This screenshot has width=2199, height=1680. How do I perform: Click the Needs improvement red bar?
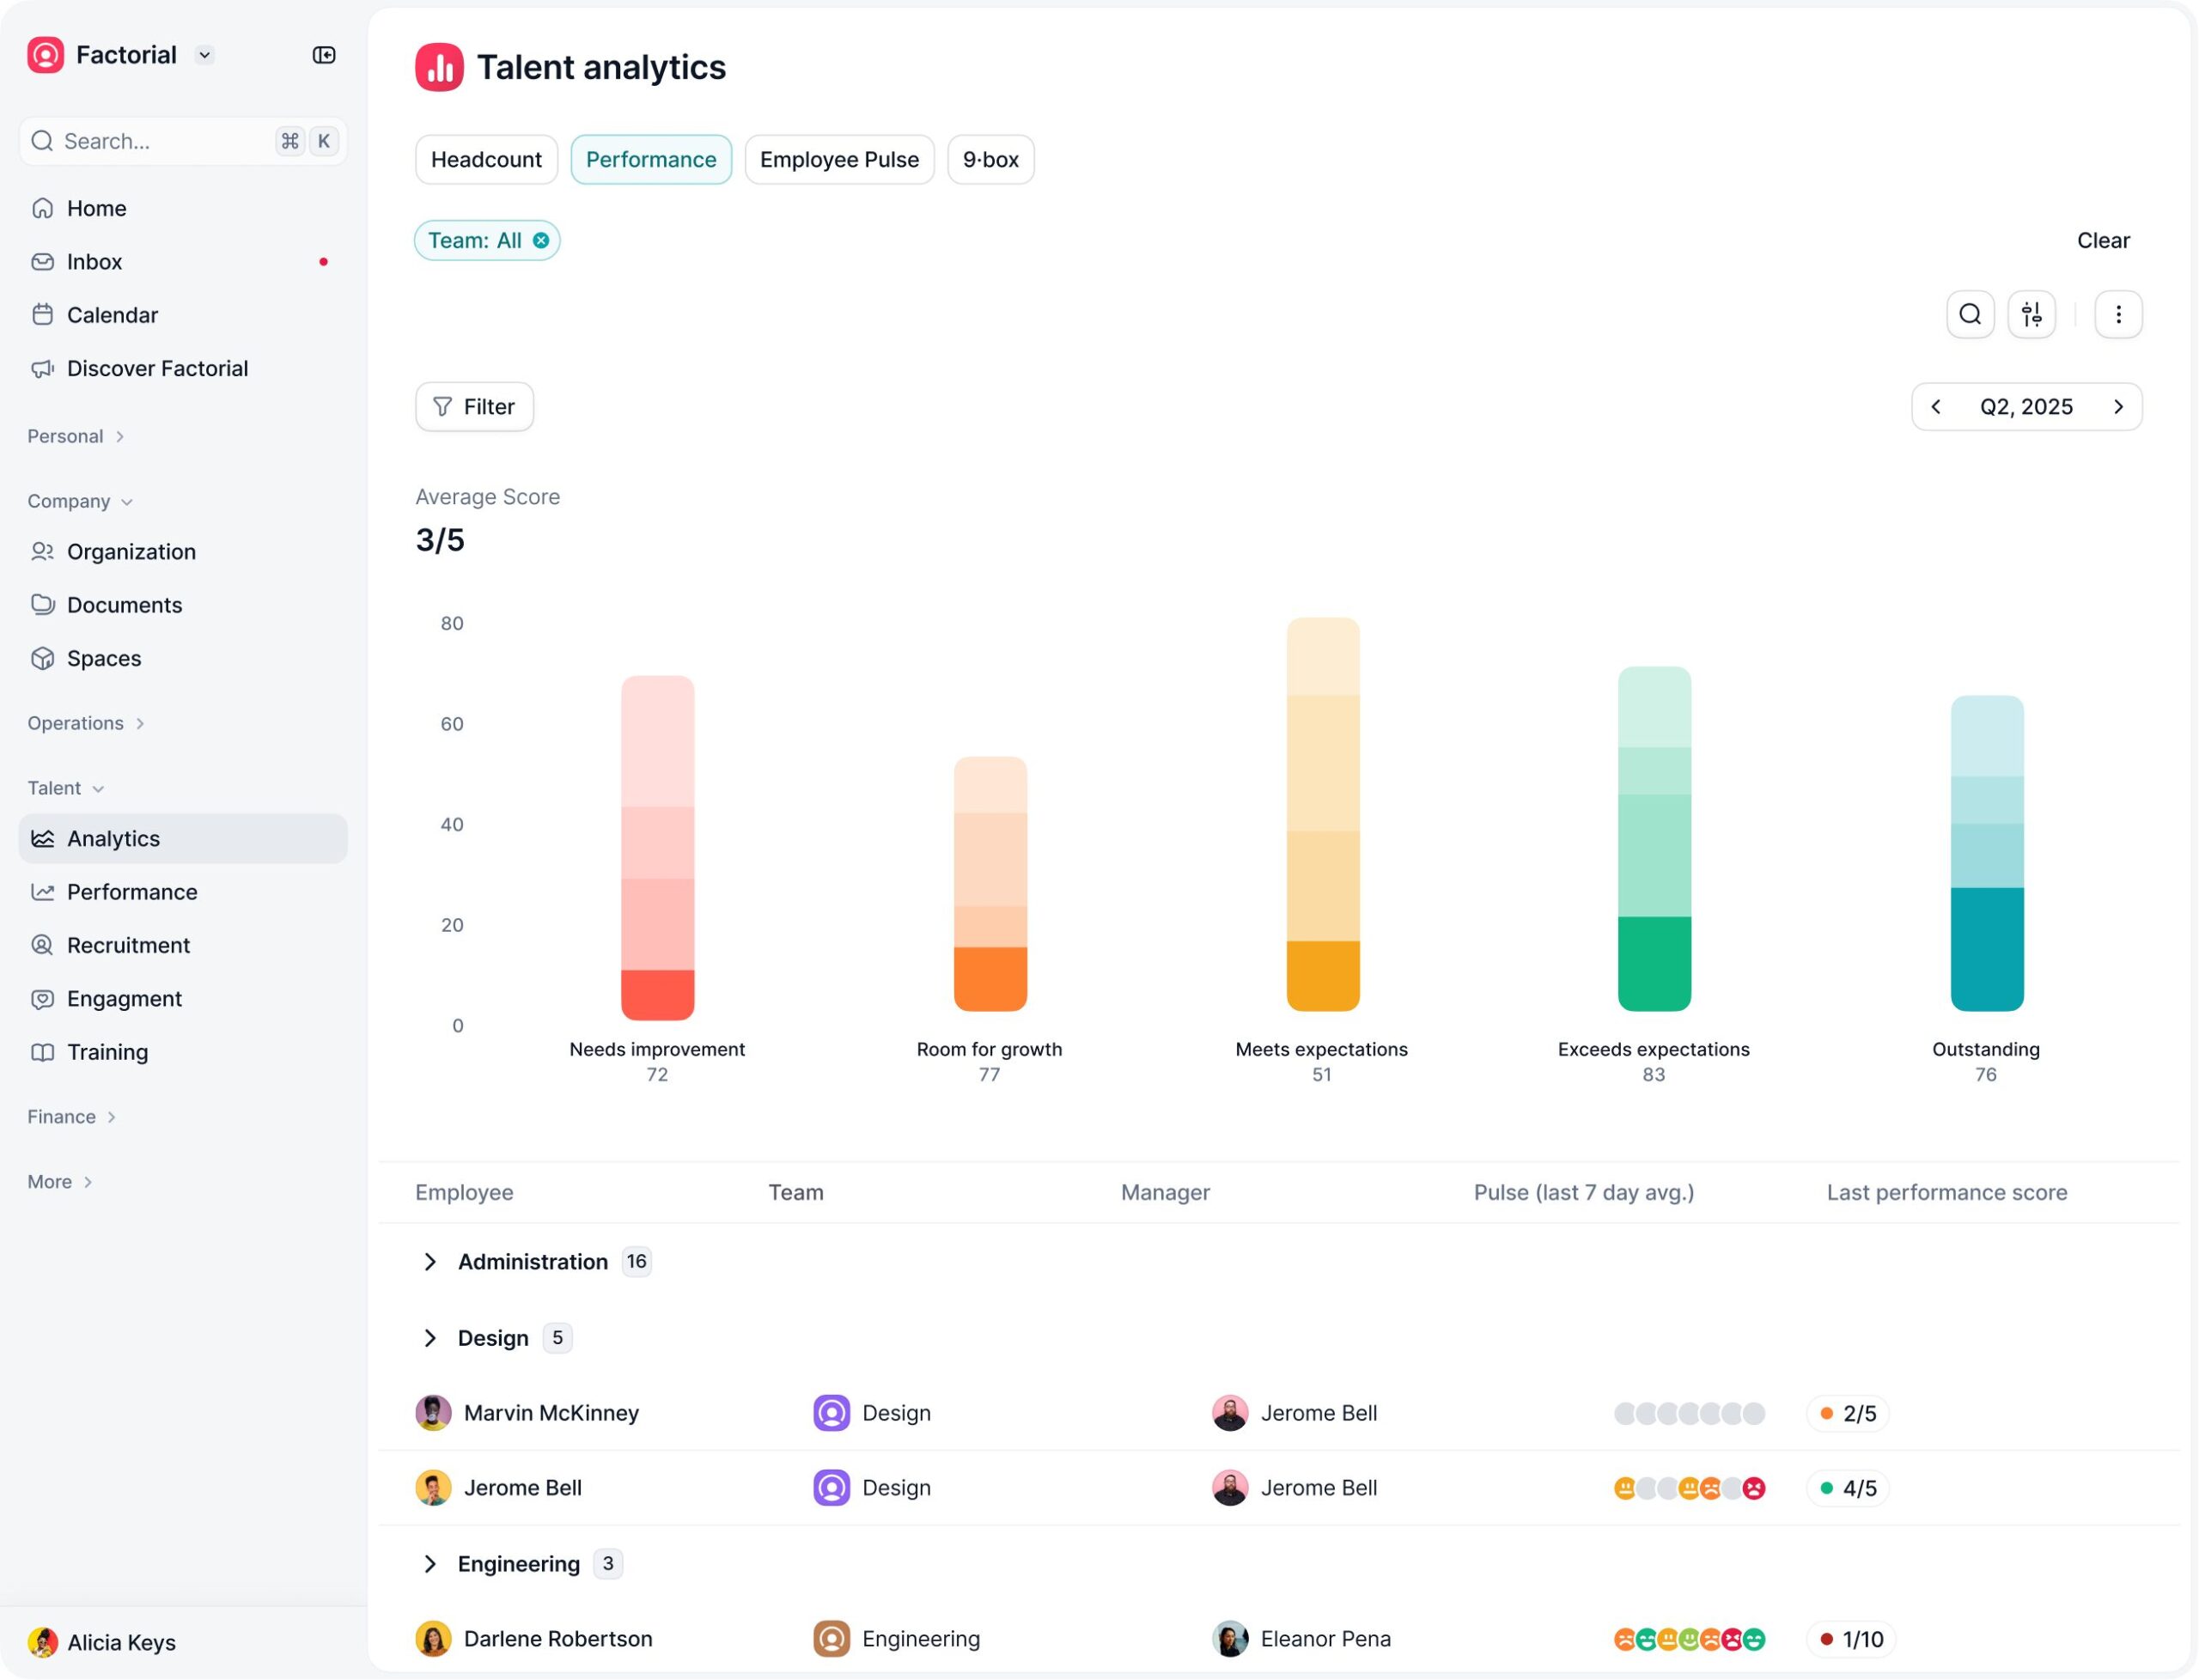[x=657, y=848]
